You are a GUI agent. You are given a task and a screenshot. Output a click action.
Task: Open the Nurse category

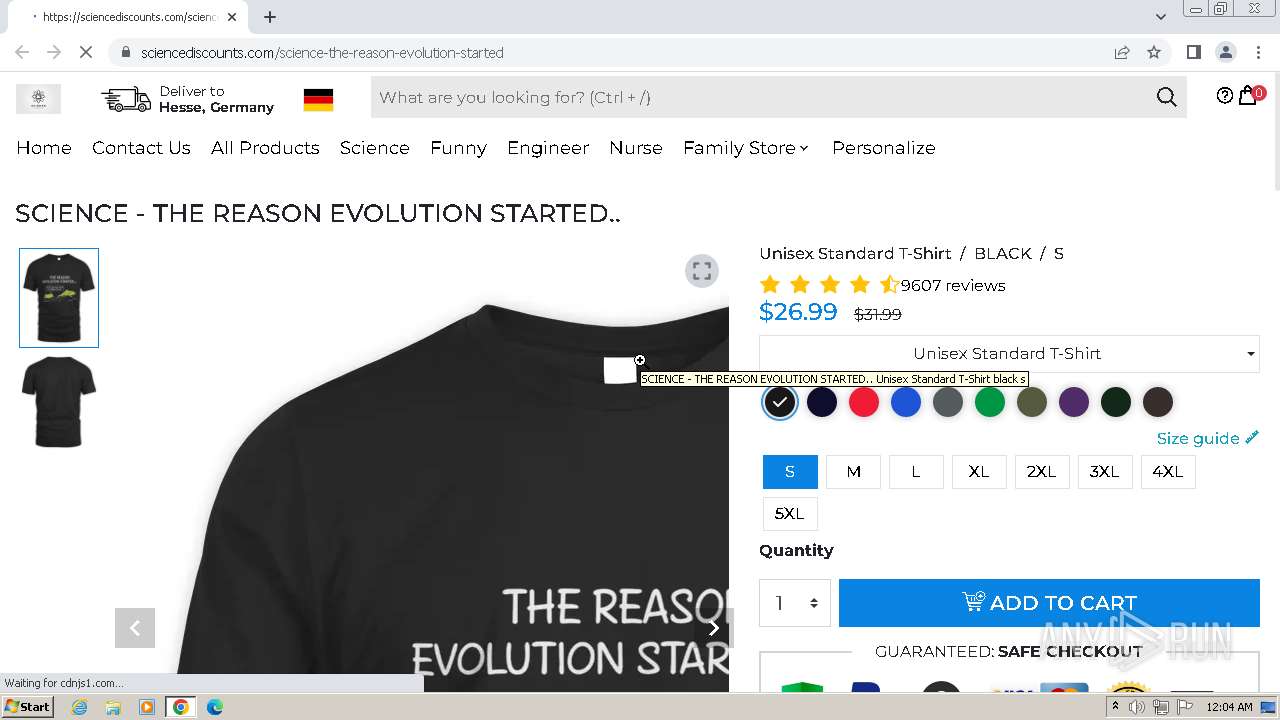pyautogui.click(x=636, y=148)
